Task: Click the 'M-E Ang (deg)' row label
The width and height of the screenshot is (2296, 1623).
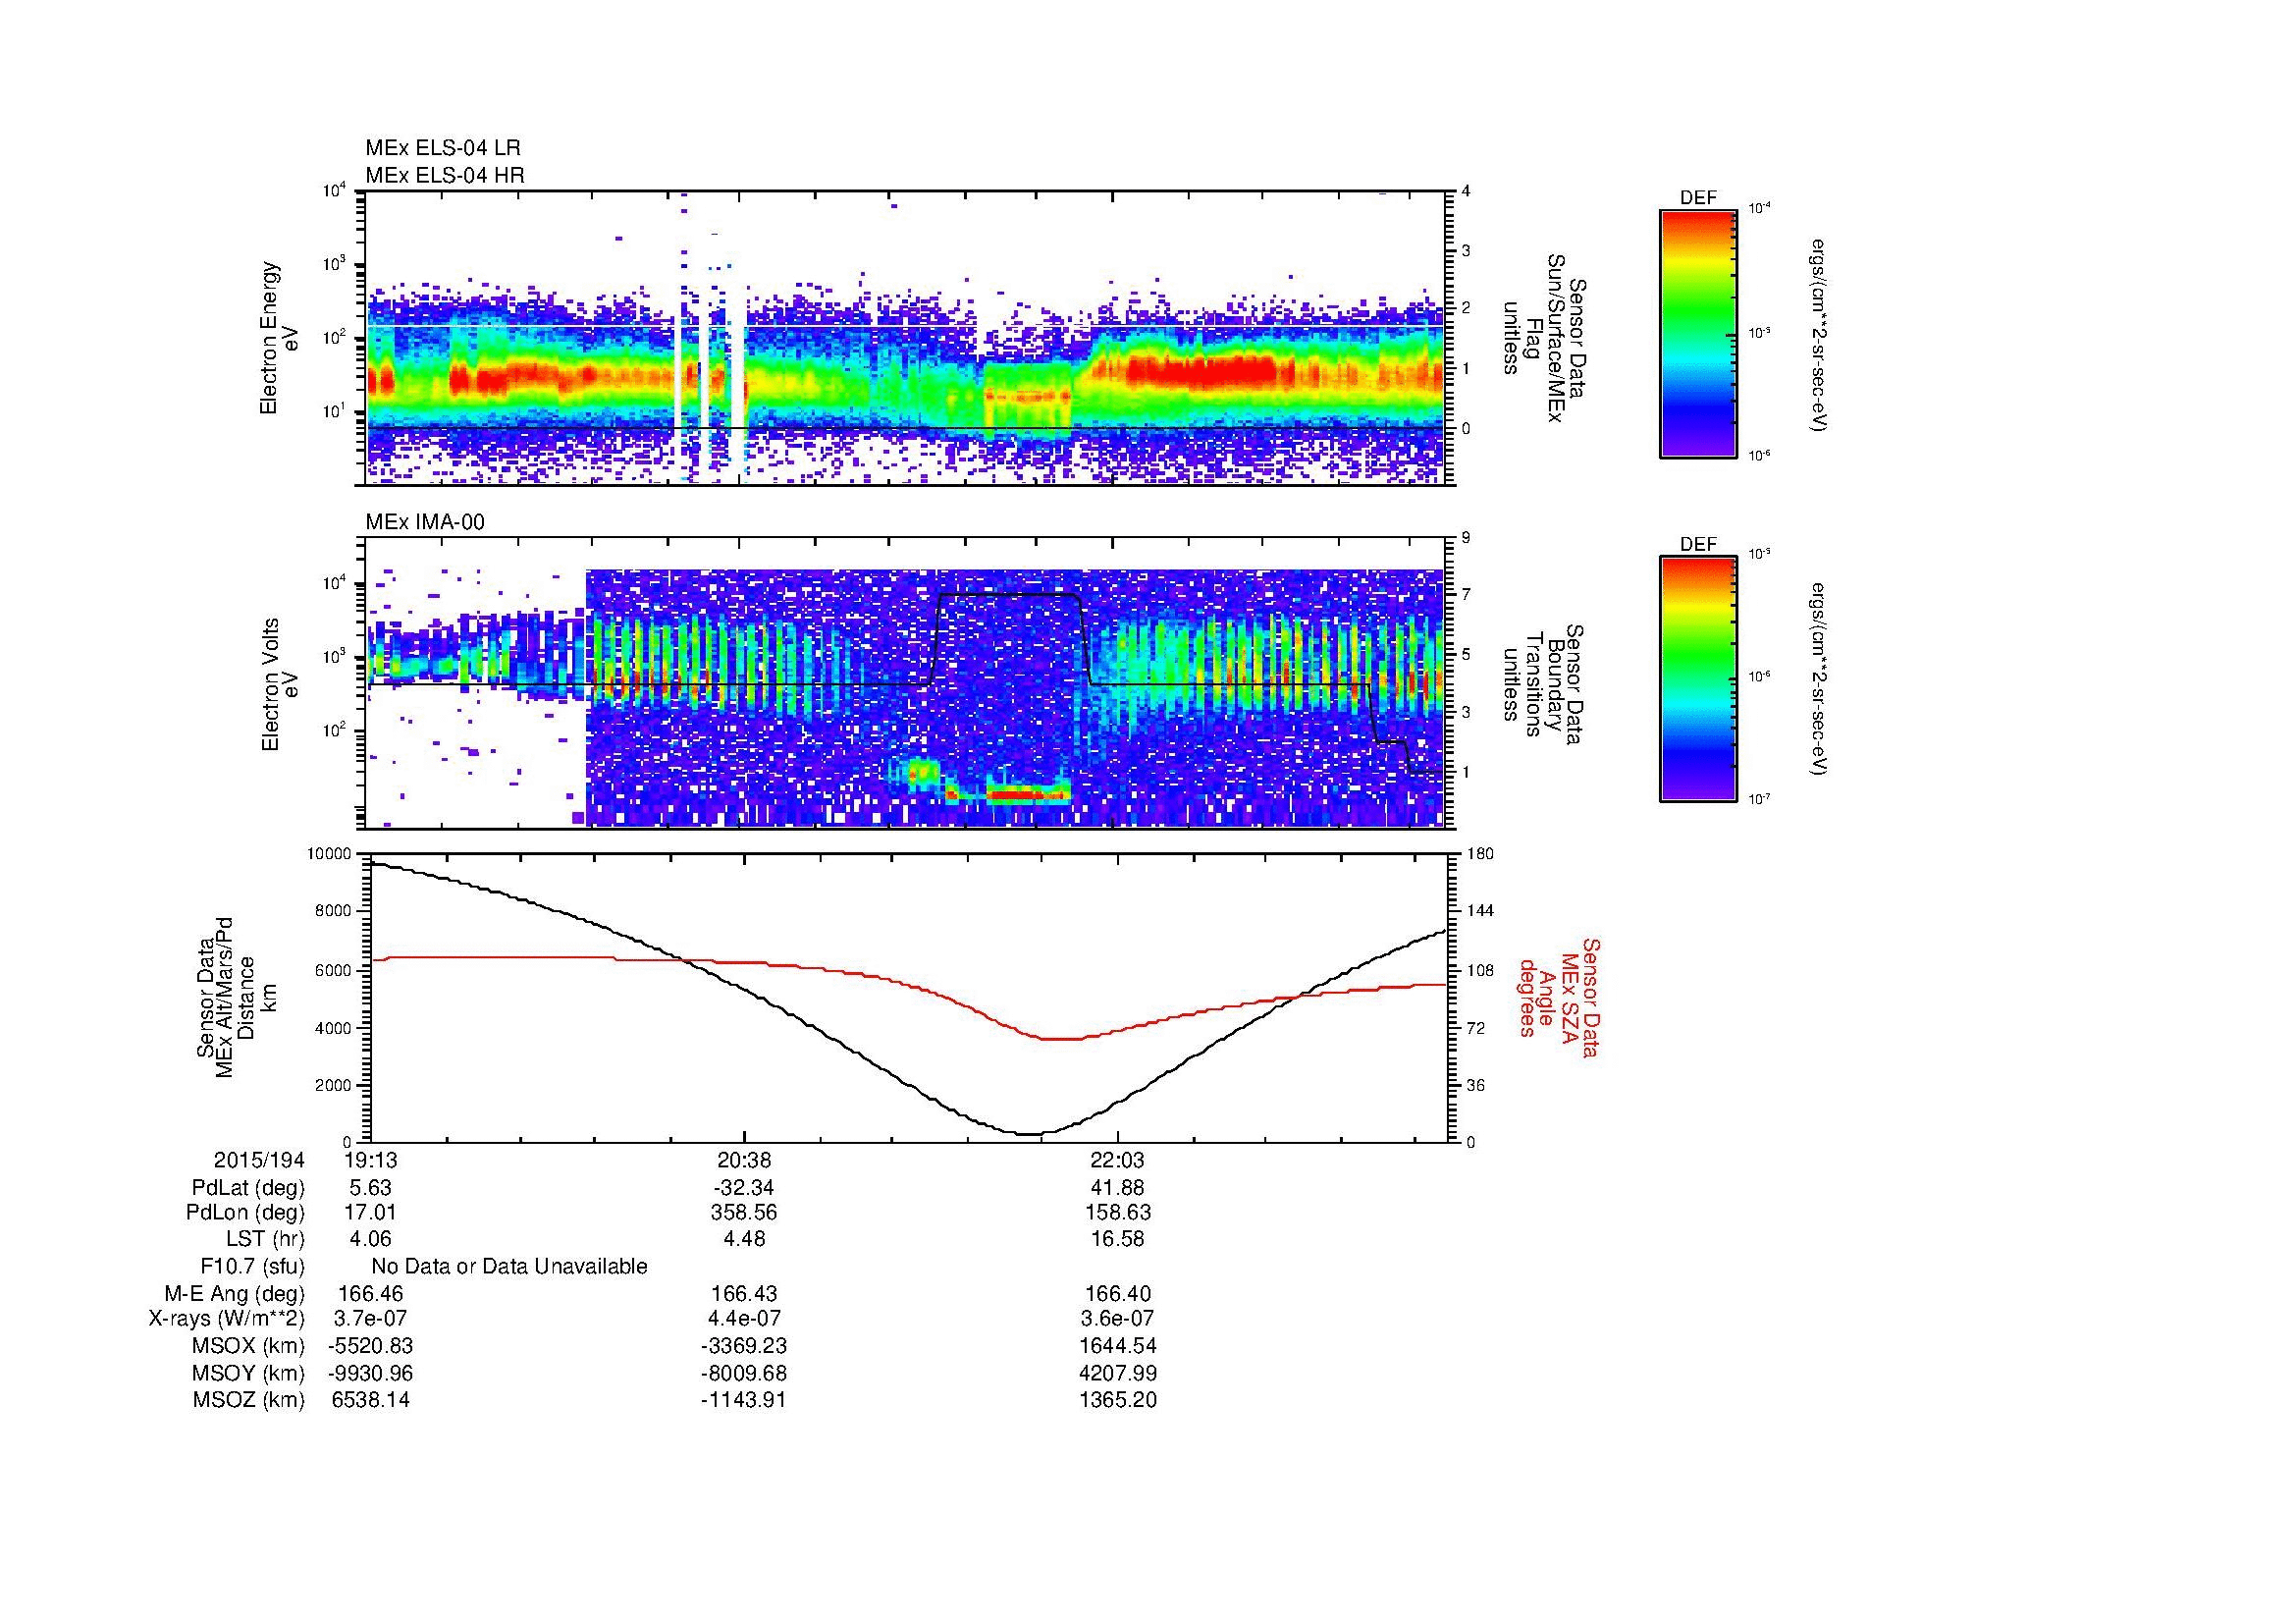Action: click(x=234, y=1294)
